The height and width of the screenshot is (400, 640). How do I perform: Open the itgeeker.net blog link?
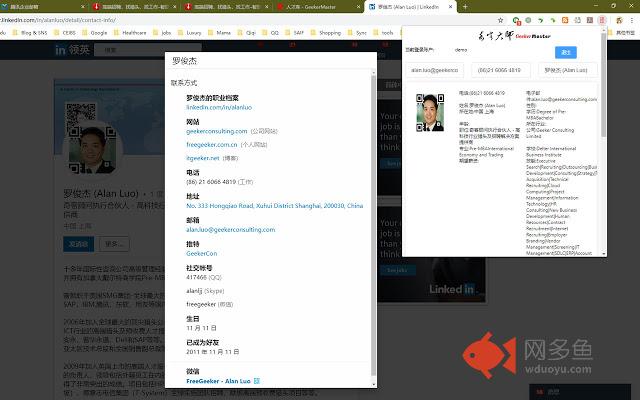point(202,158)
